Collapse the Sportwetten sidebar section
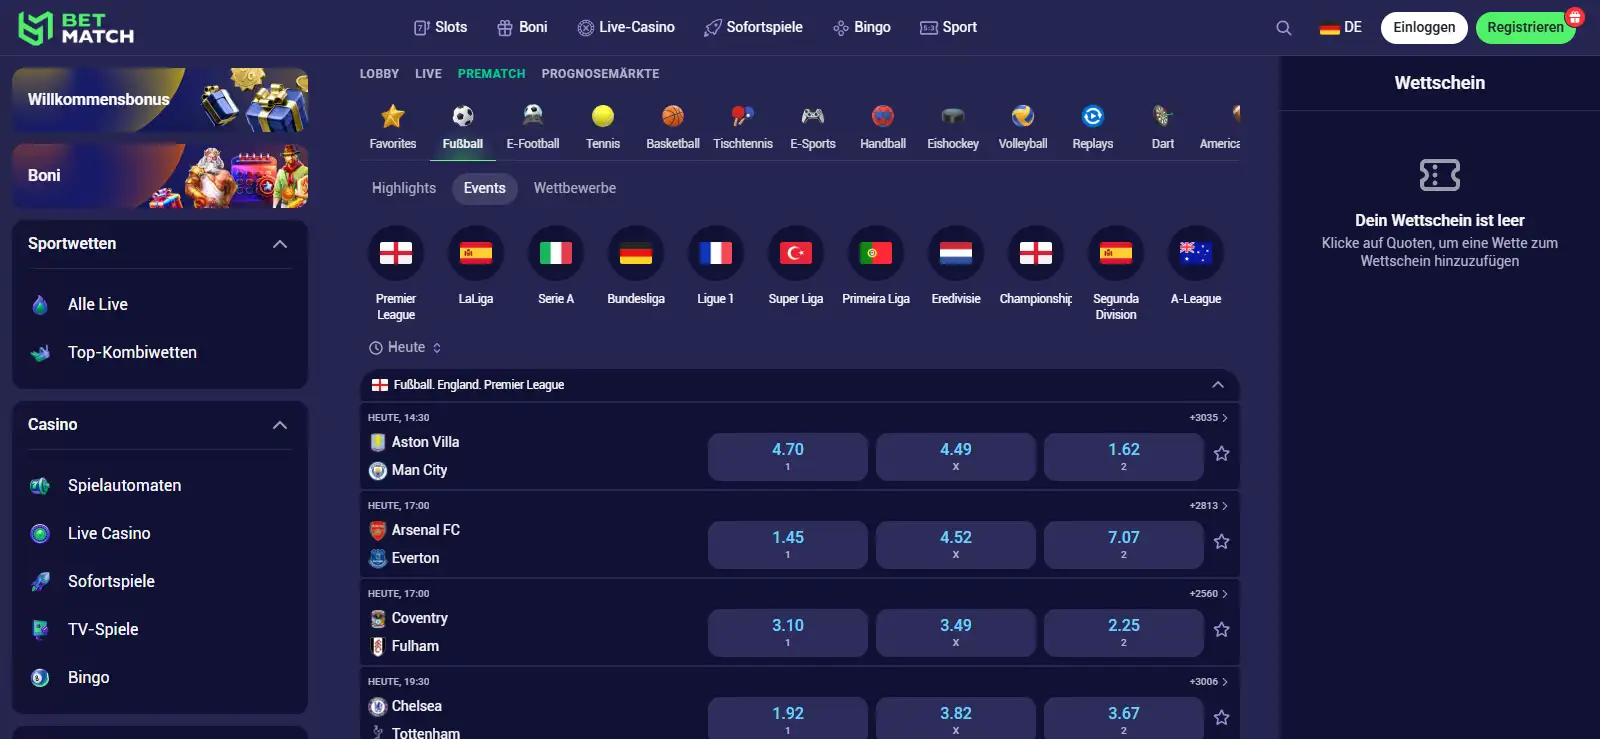Screen dimensions: 1600x739 [x=280, y=244]
